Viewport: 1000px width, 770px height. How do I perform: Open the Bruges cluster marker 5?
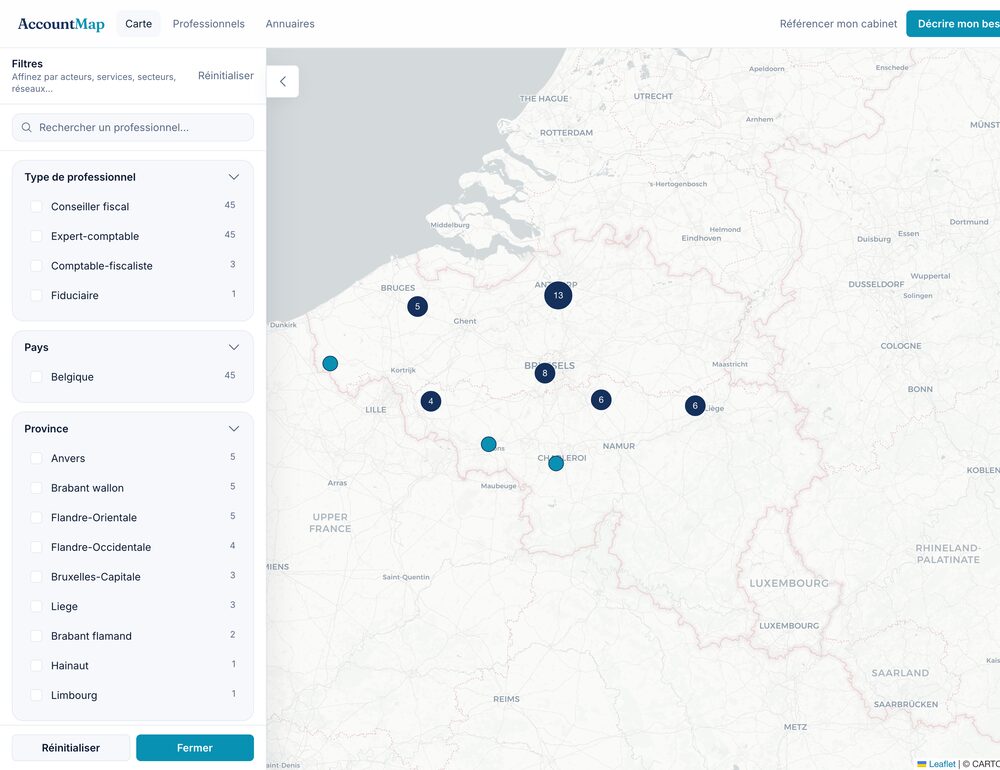click(x=418, y=306)
